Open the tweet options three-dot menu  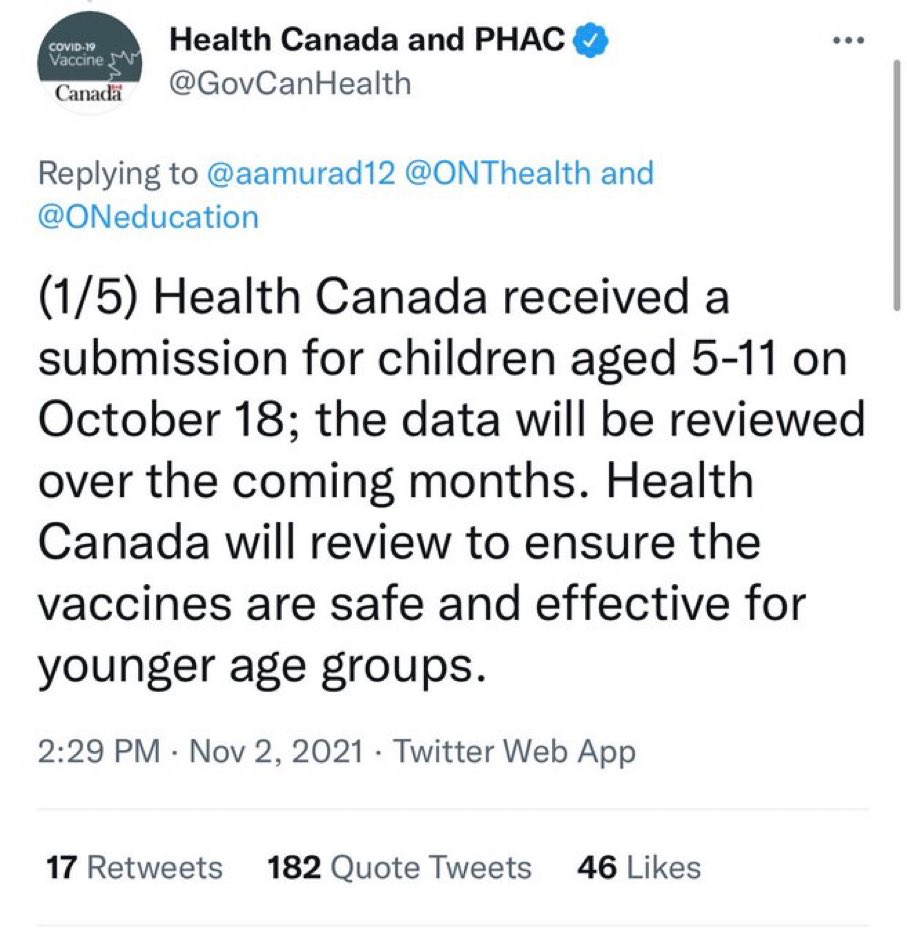(847, 38)
